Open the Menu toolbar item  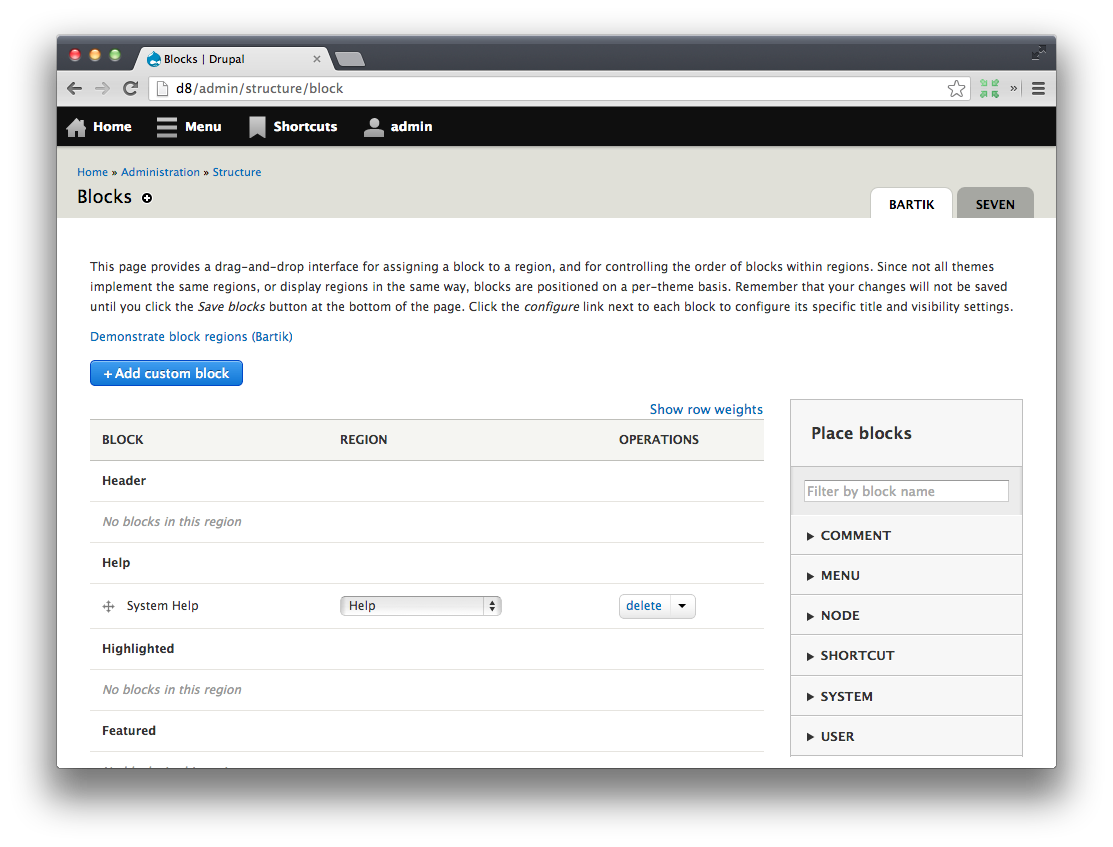(x=190, y=127)
